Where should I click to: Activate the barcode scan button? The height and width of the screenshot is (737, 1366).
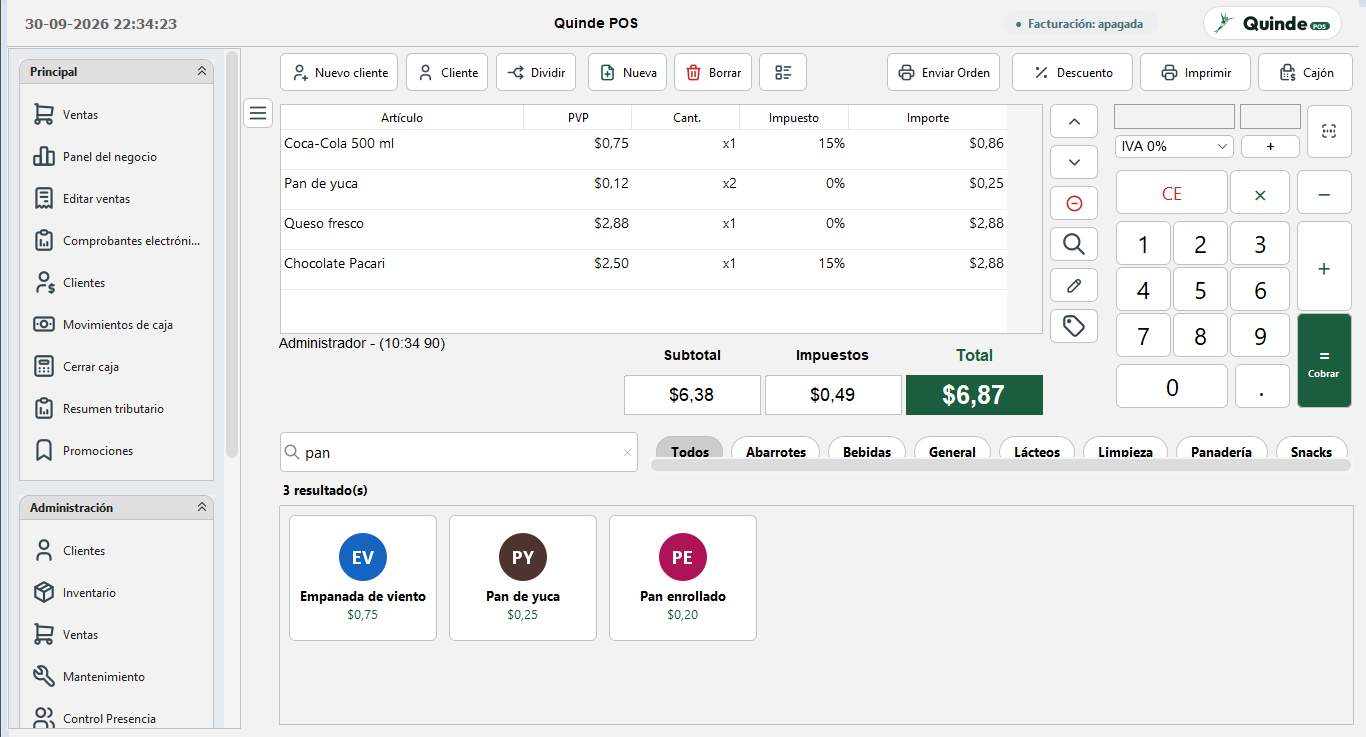[x=1329, y=131]
